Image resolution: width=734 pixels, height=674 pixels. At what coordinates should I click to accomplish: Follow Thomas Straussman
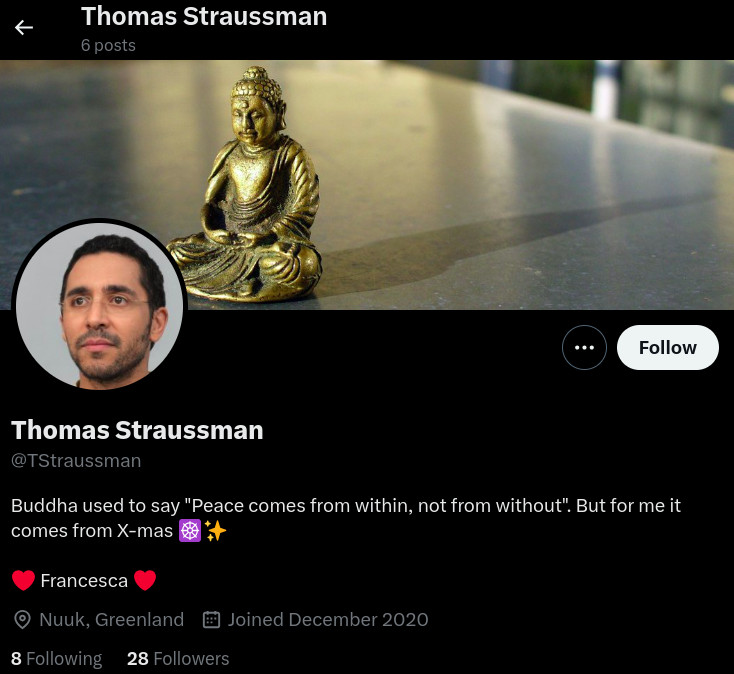668,347
